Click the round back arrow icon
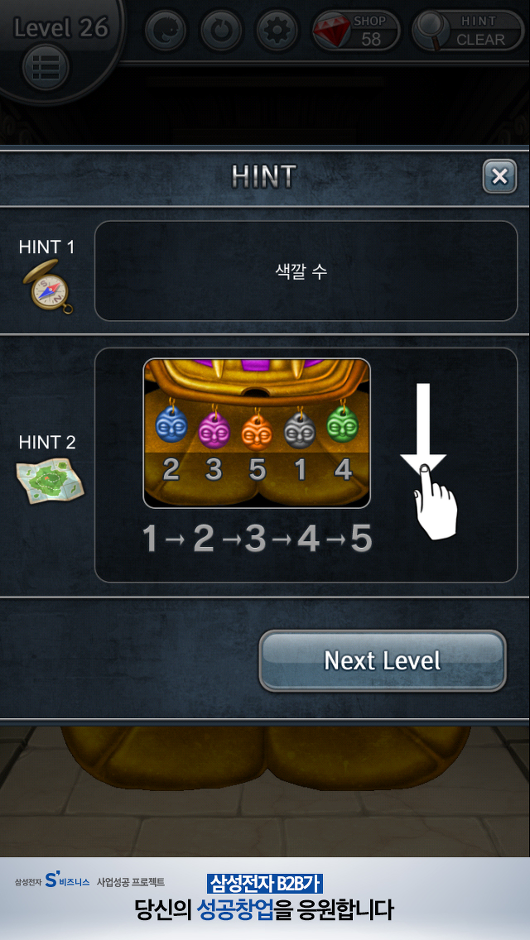530x940 pixels. point(165,30)
